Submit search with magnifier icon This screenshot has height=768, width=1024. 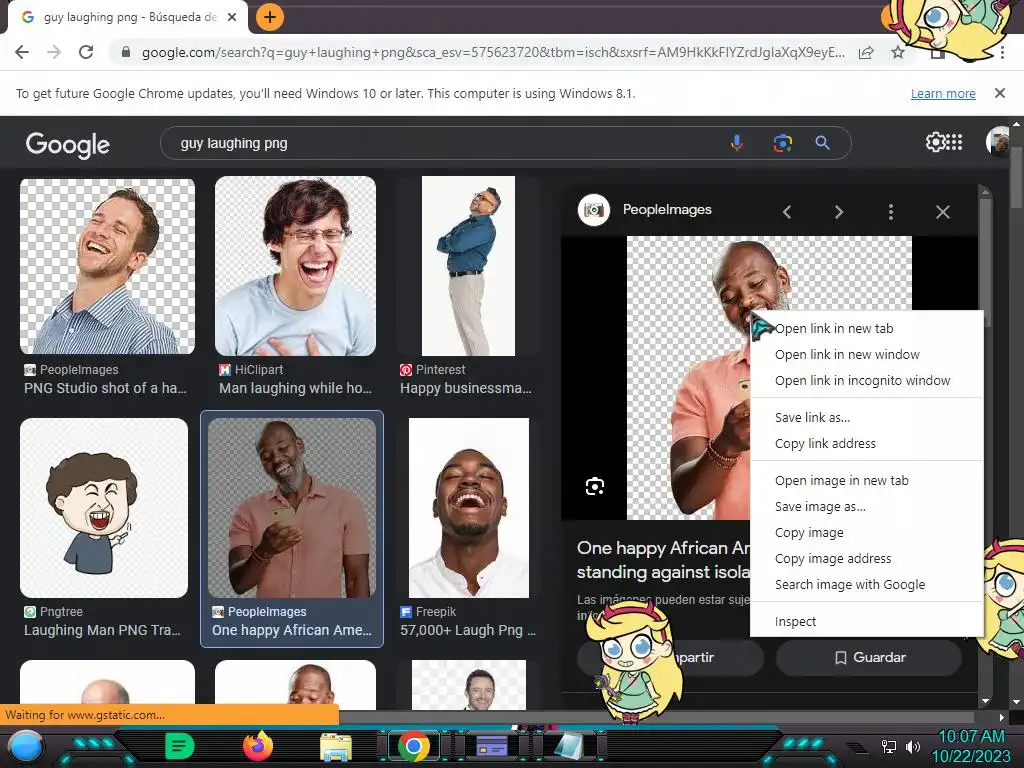(x=822, y=142)
